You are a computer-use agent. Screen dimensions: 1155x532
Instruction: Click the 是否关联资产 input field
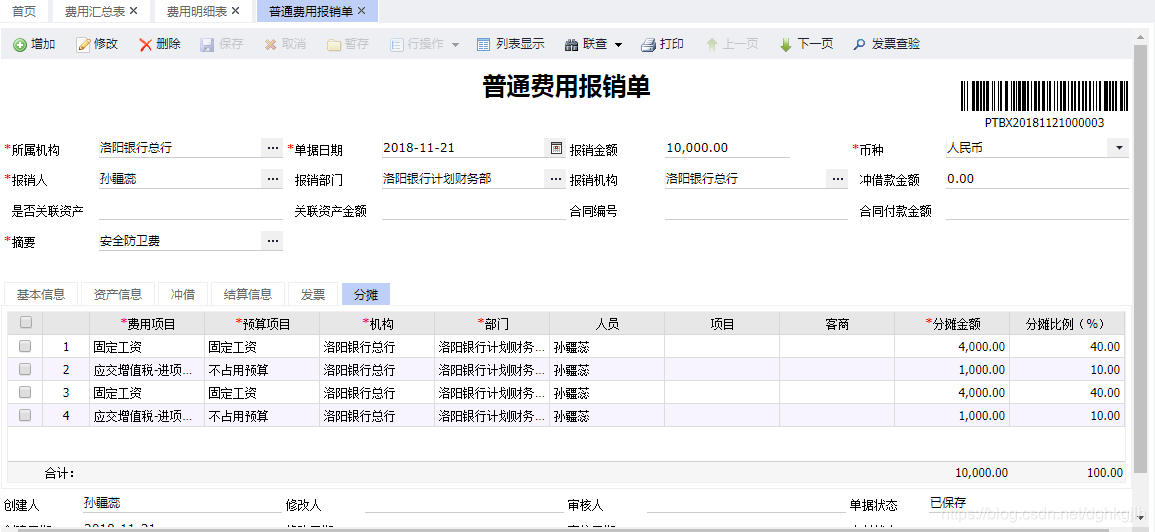click(190, 211)
